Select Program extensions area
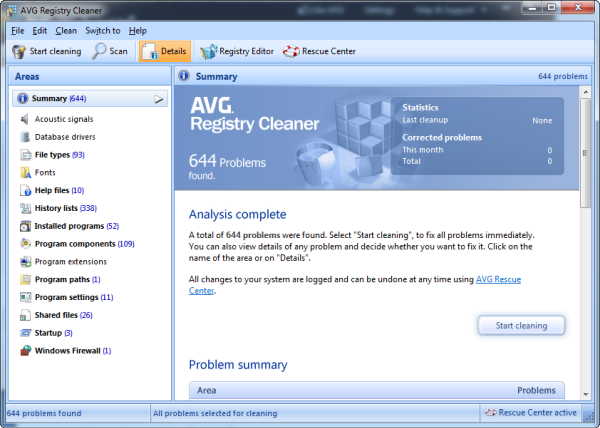 (71, 262)
